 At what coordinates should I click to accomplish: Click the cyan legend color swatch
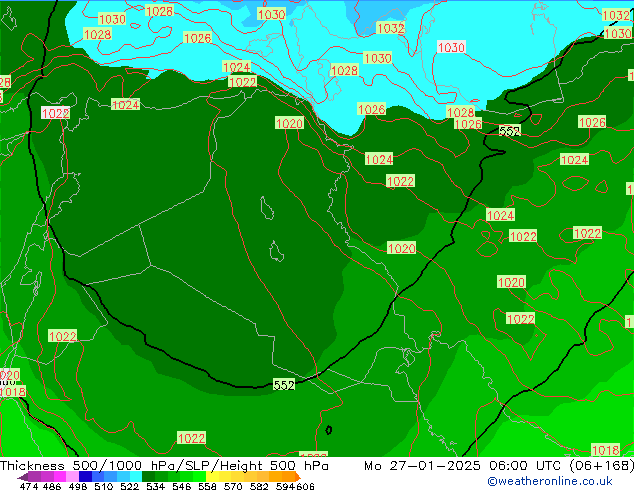coord(136,477)
